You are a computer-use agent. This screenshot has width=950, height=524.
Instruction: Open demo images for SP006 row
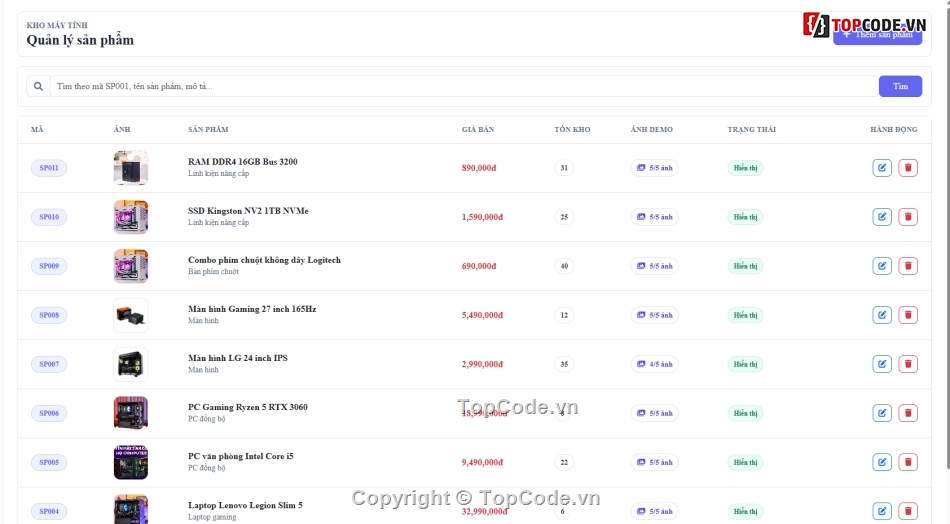pos(654,413)
